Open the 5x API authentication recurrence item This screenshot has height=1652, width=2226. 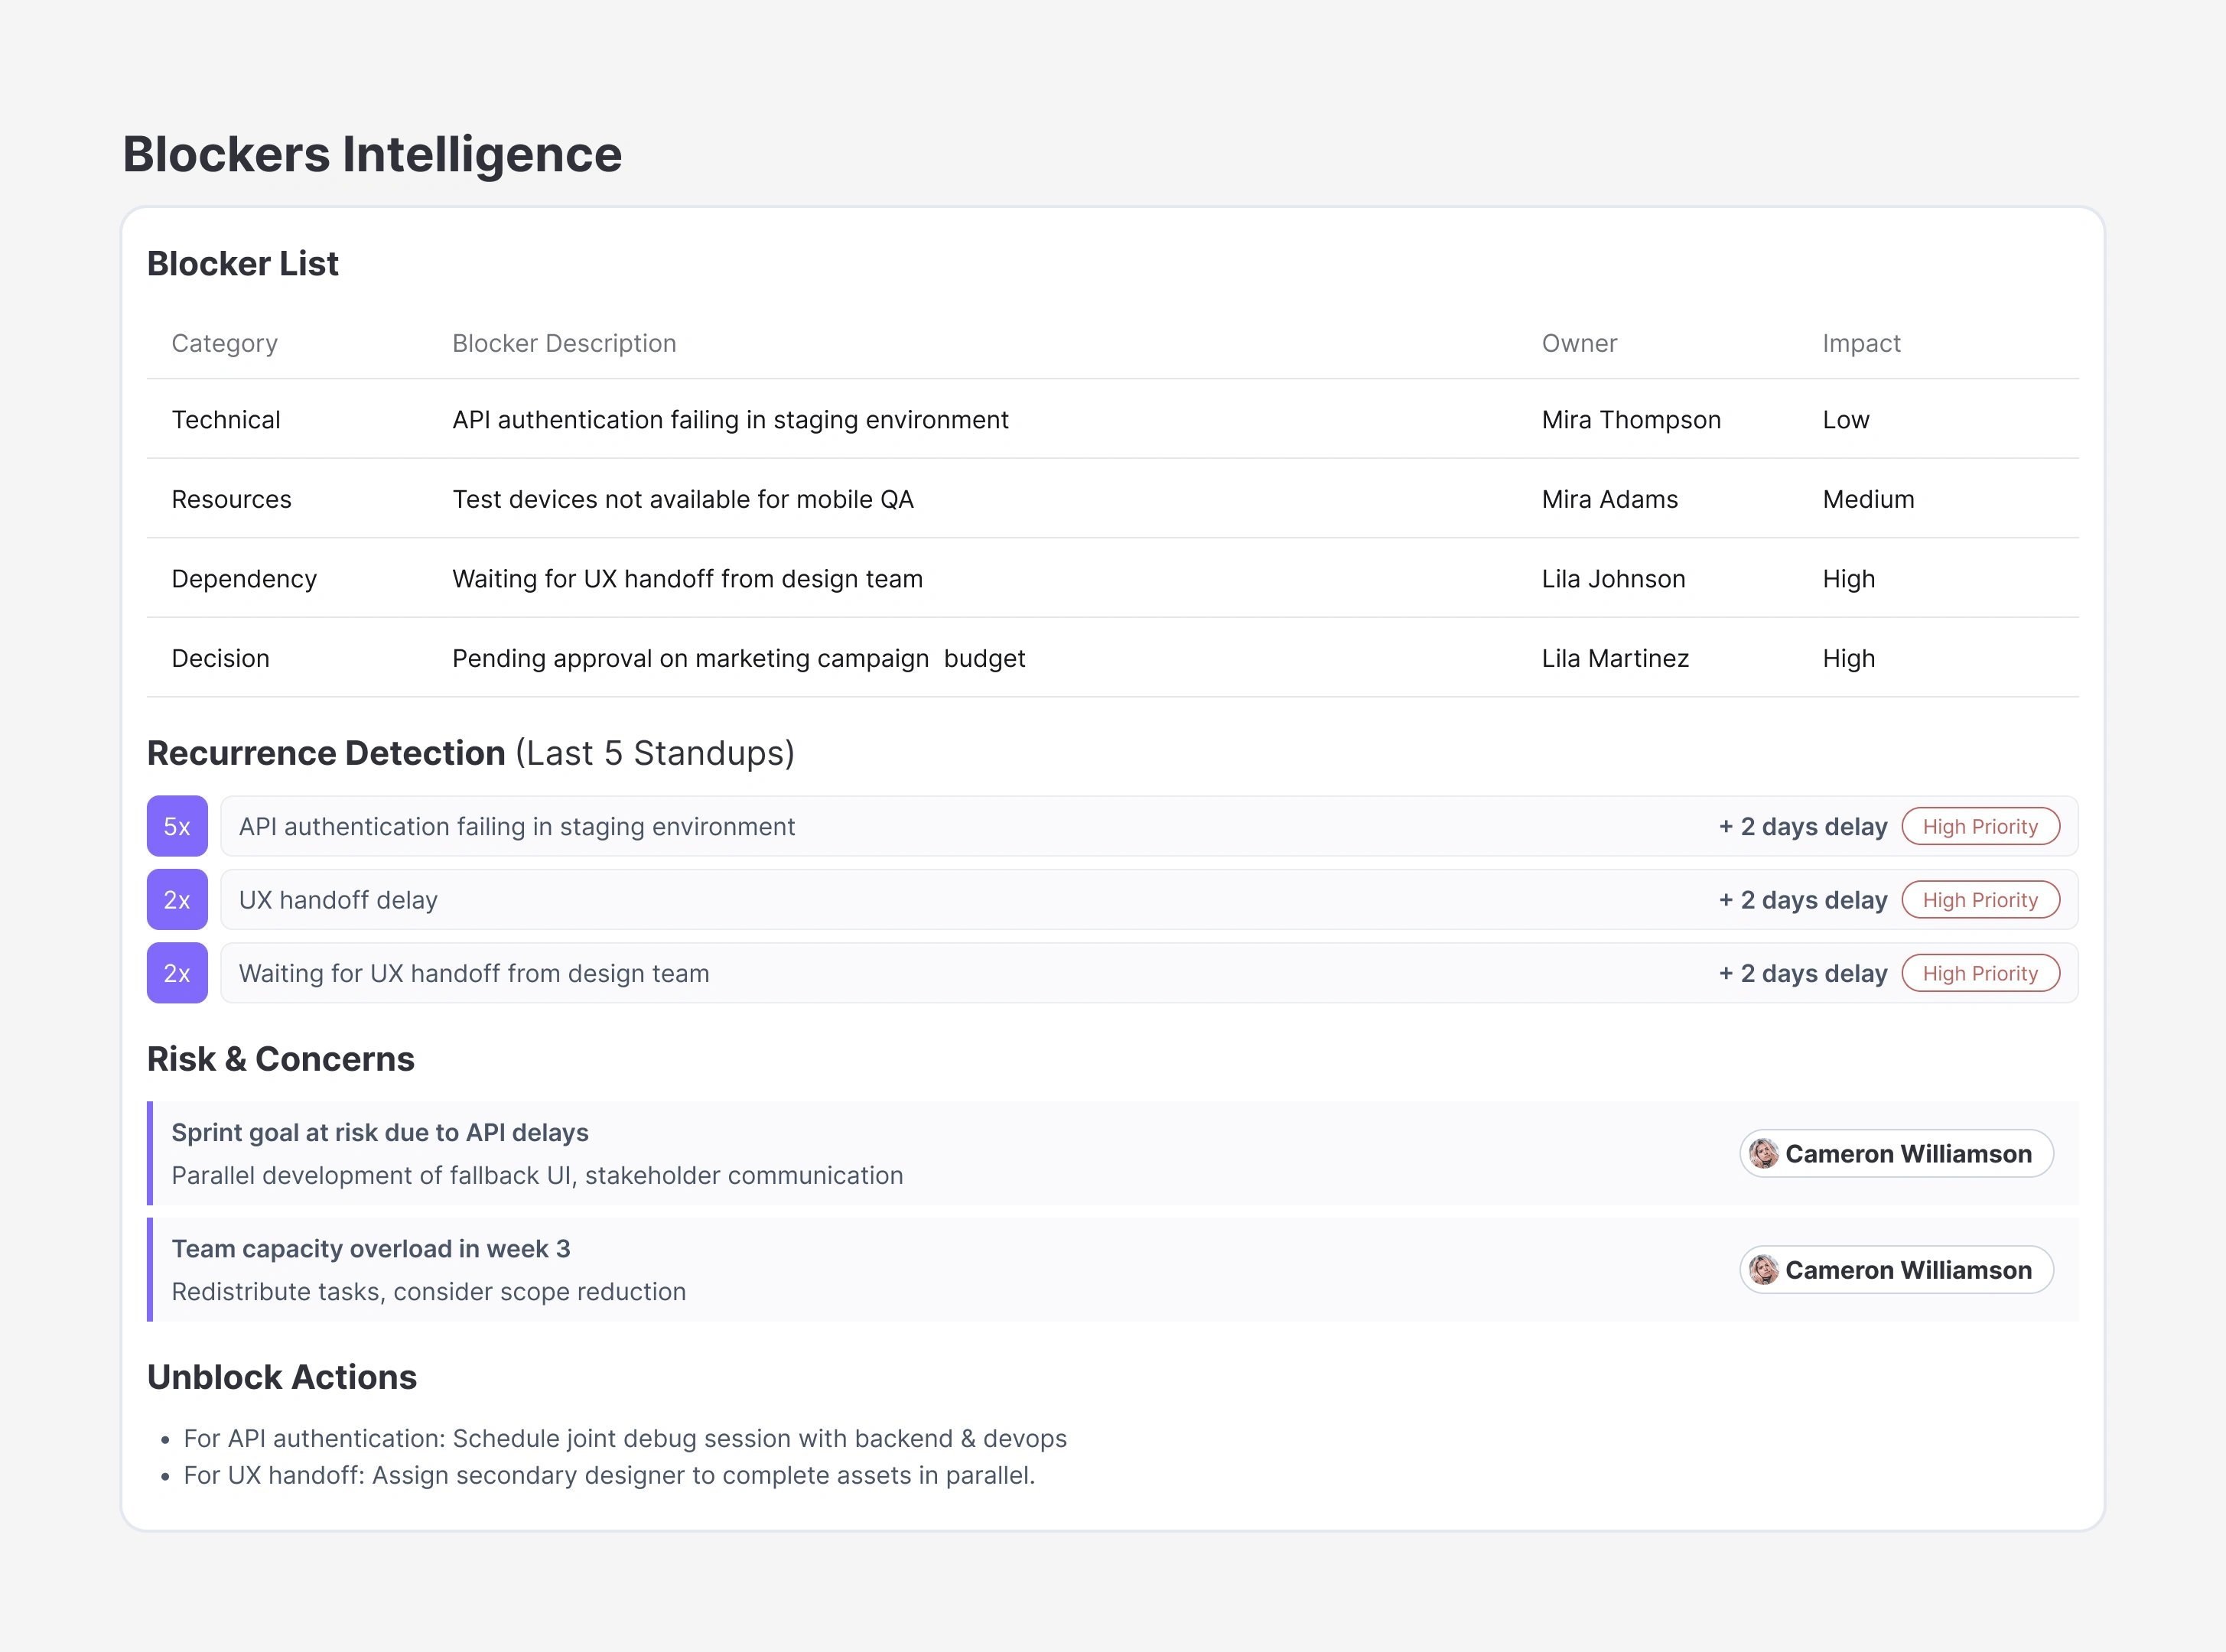pyautogui.click(x=1149, y=826)
